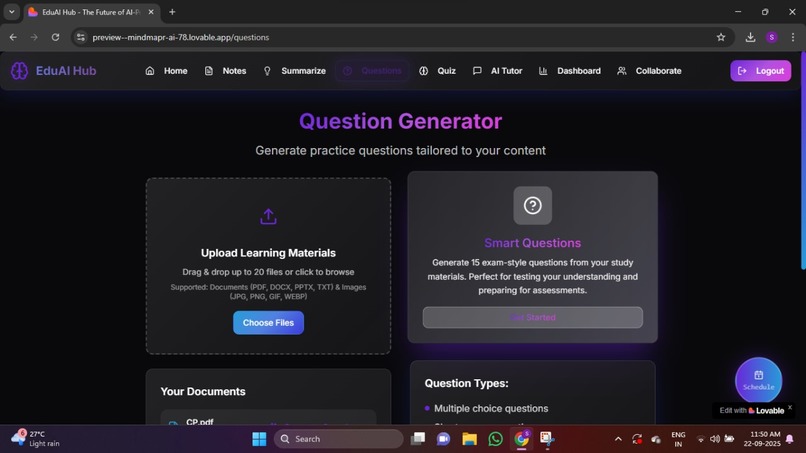Click the Chrome taskbar icon
Screen dimensions: 806x453
[x=521, y=439]
